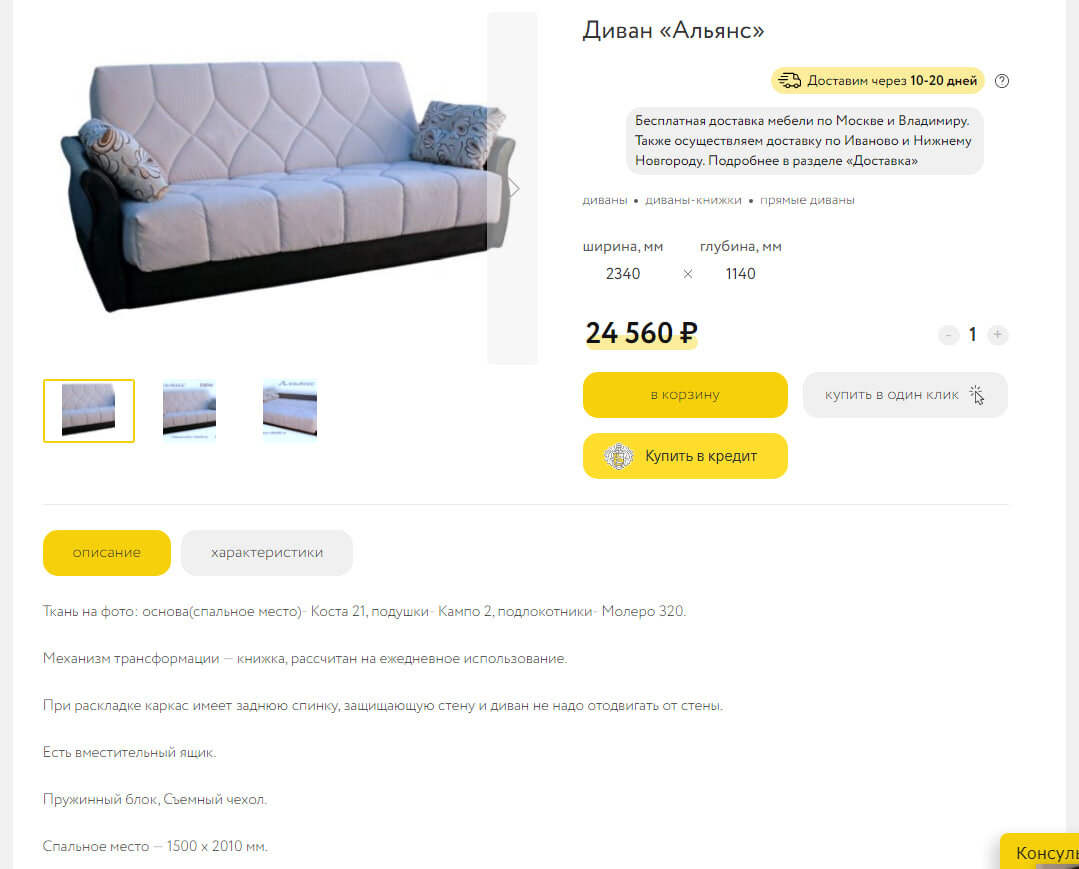Select third sofa thumbnail
This screenshot has width=1079, height=869.
[x=290, y=411]
